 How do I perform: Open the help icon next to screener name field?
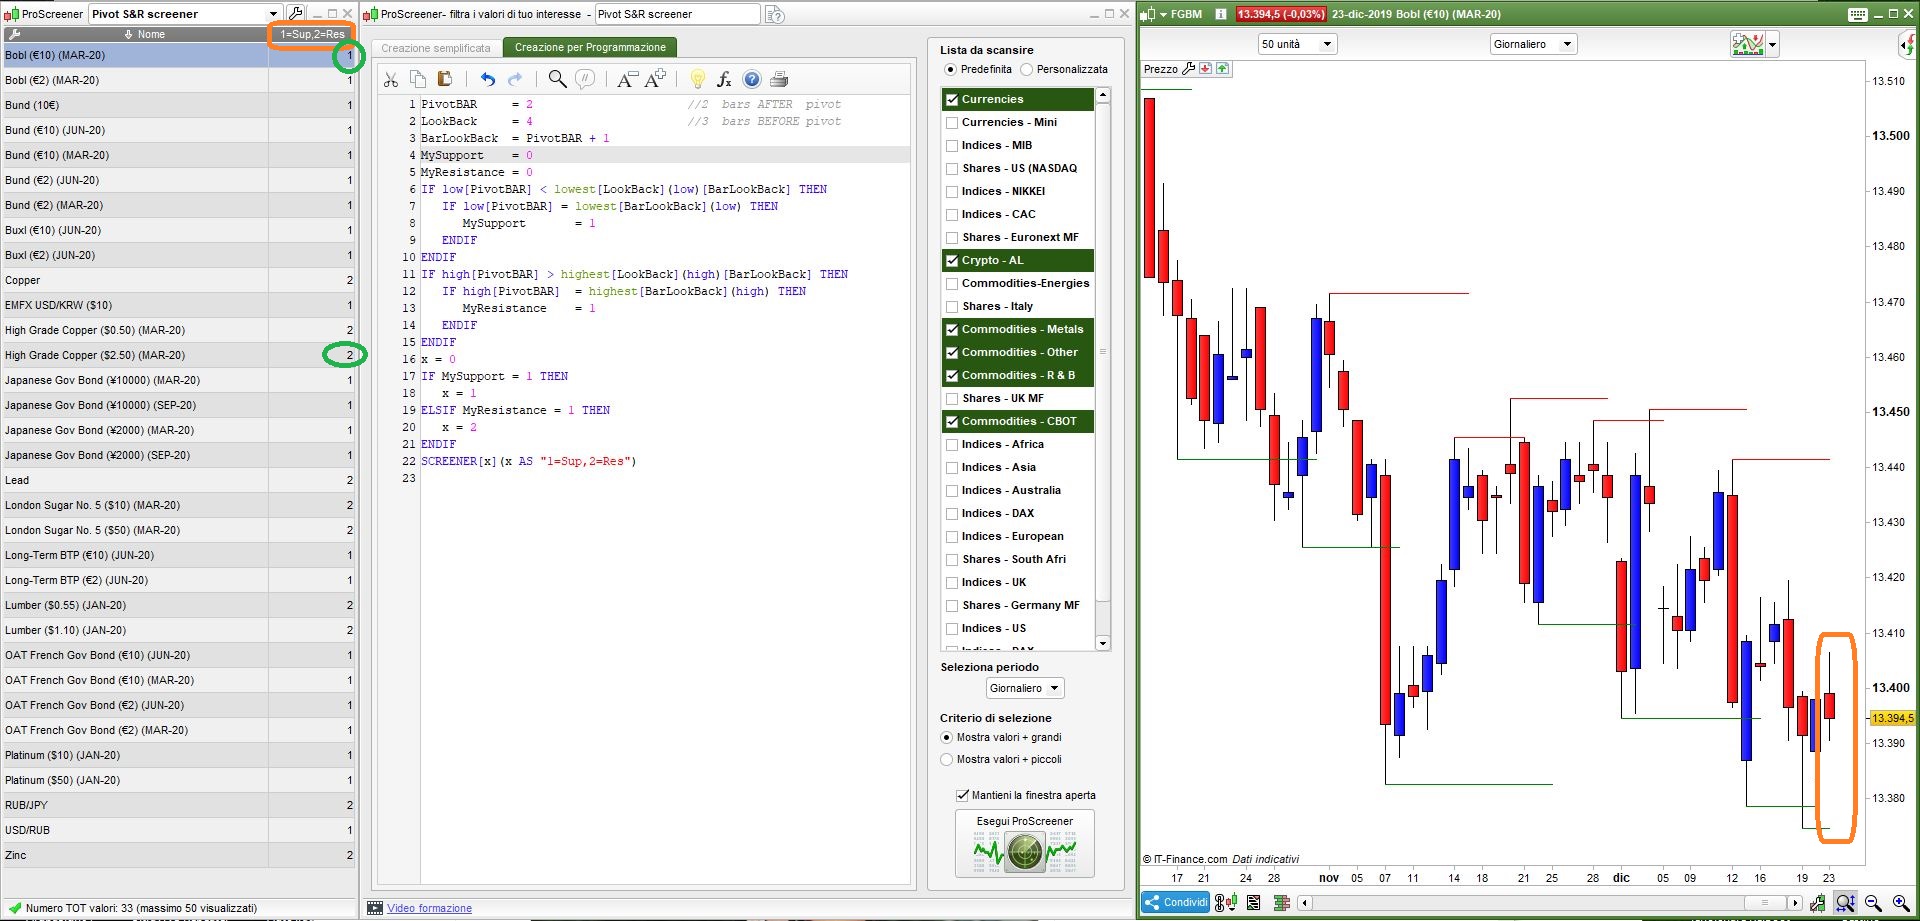coord(775,14)
